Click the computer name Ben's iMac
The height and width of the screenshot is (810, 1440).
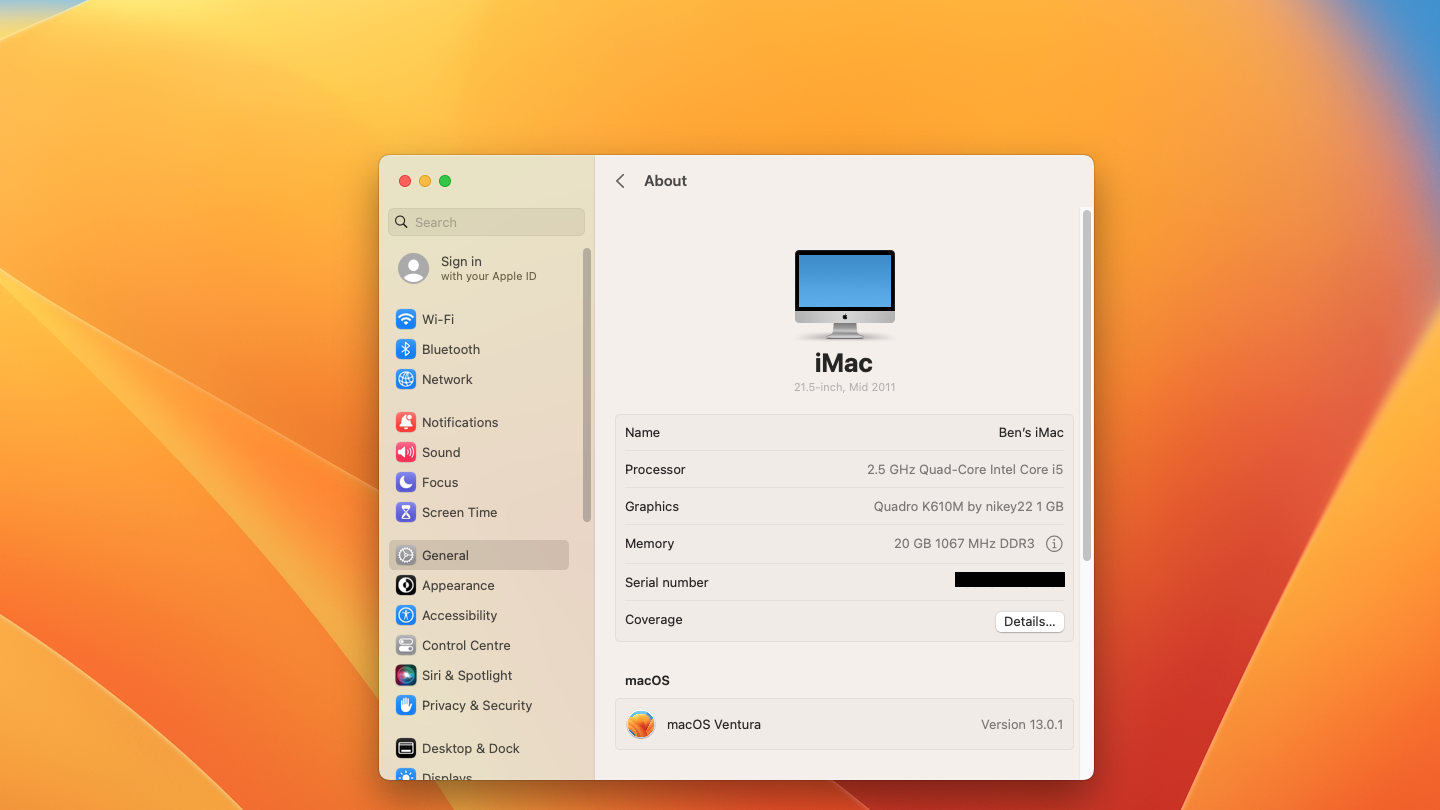coord(1031,433)
